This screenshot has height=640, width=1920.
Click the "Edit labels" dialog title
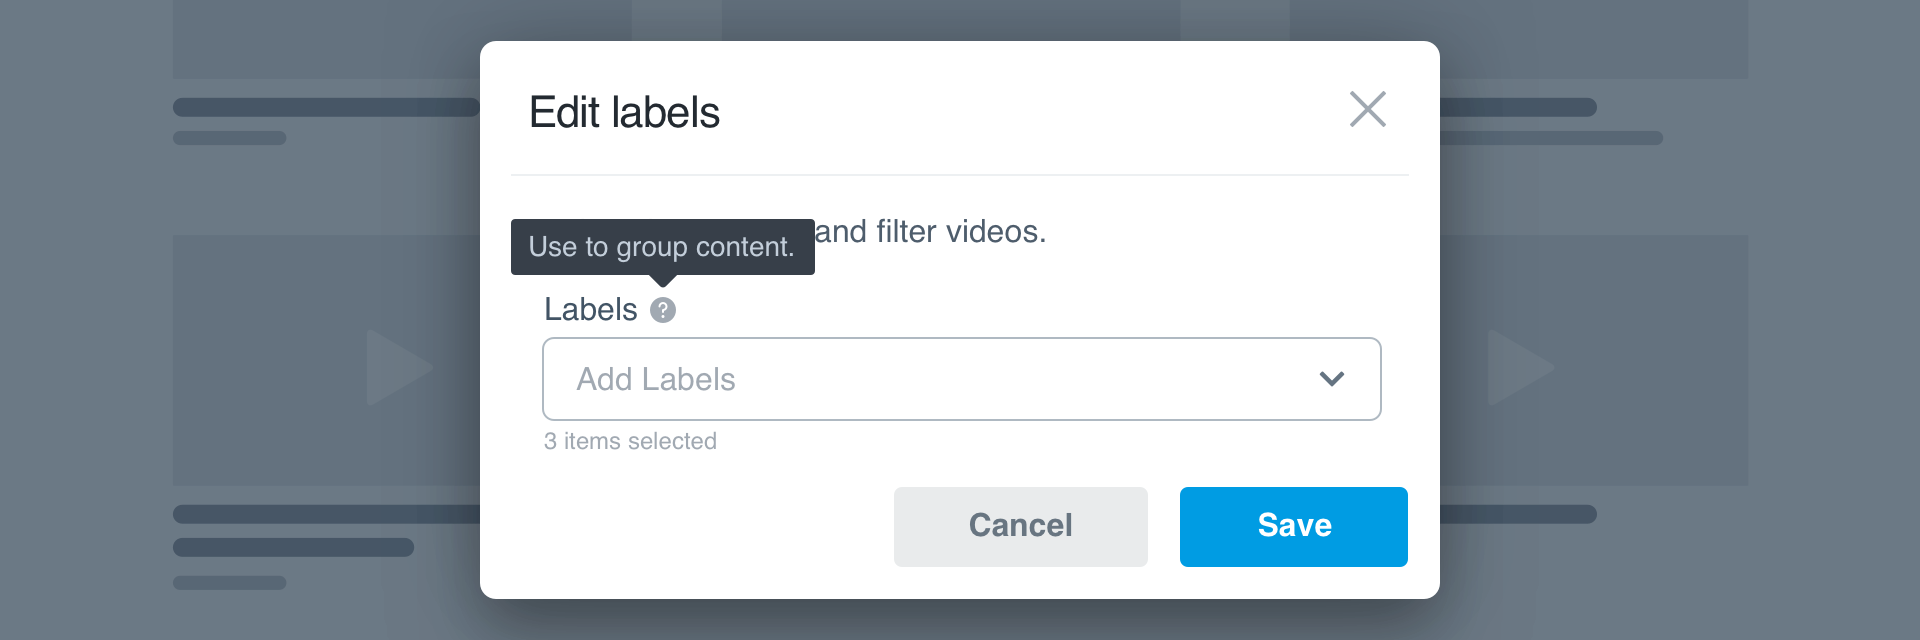pyautogui.click(x=624, y=112)
